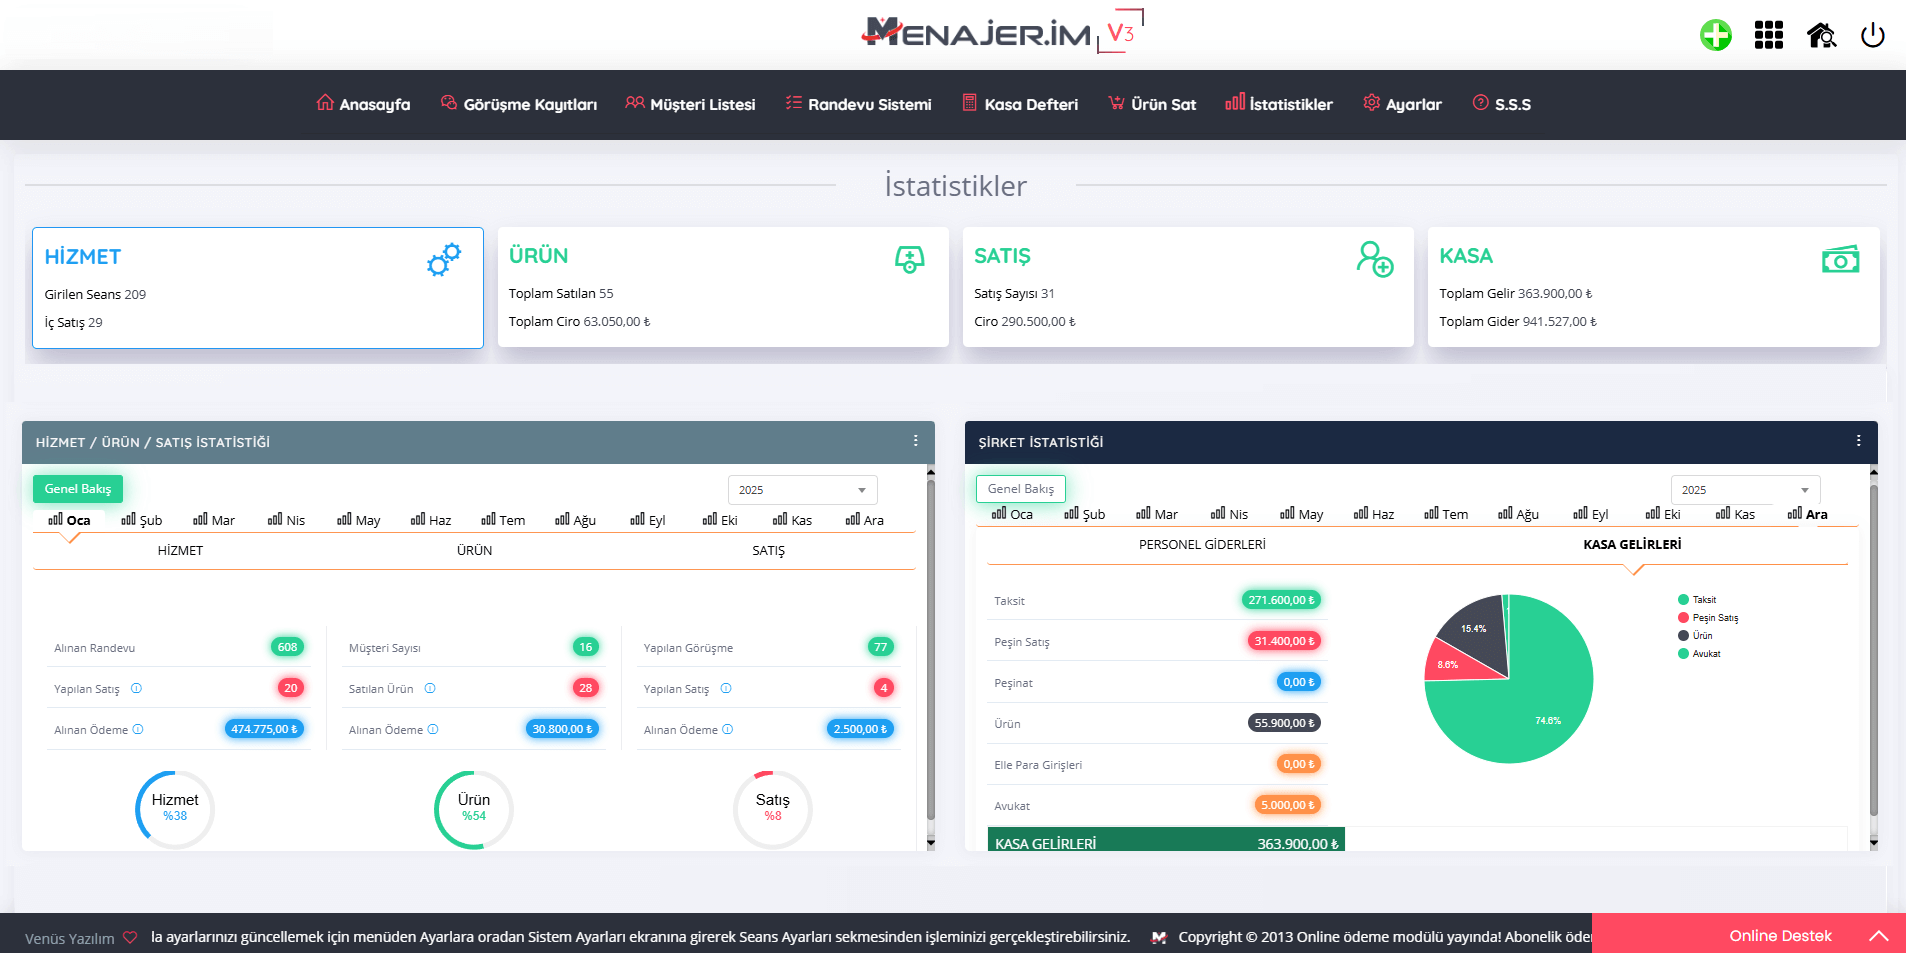Click Genel Bakış button in service statistics
Viewport: 1906px width, 953px height.
pyautogui.click(x=78, y=489)
